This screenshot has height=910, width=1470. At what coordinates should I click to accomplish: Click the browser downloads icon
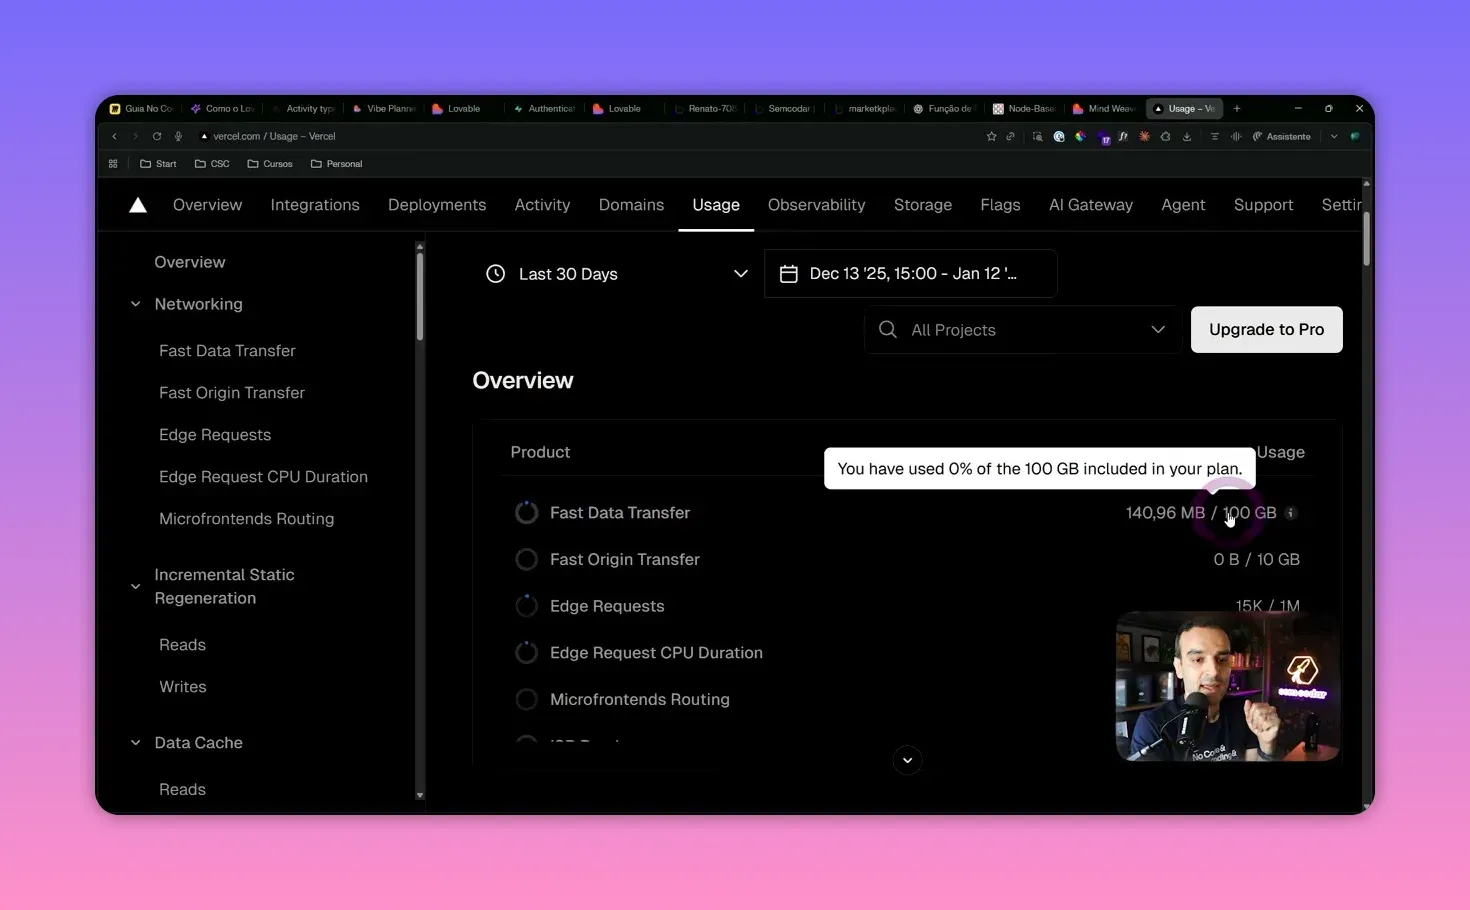click(1187, 136)
